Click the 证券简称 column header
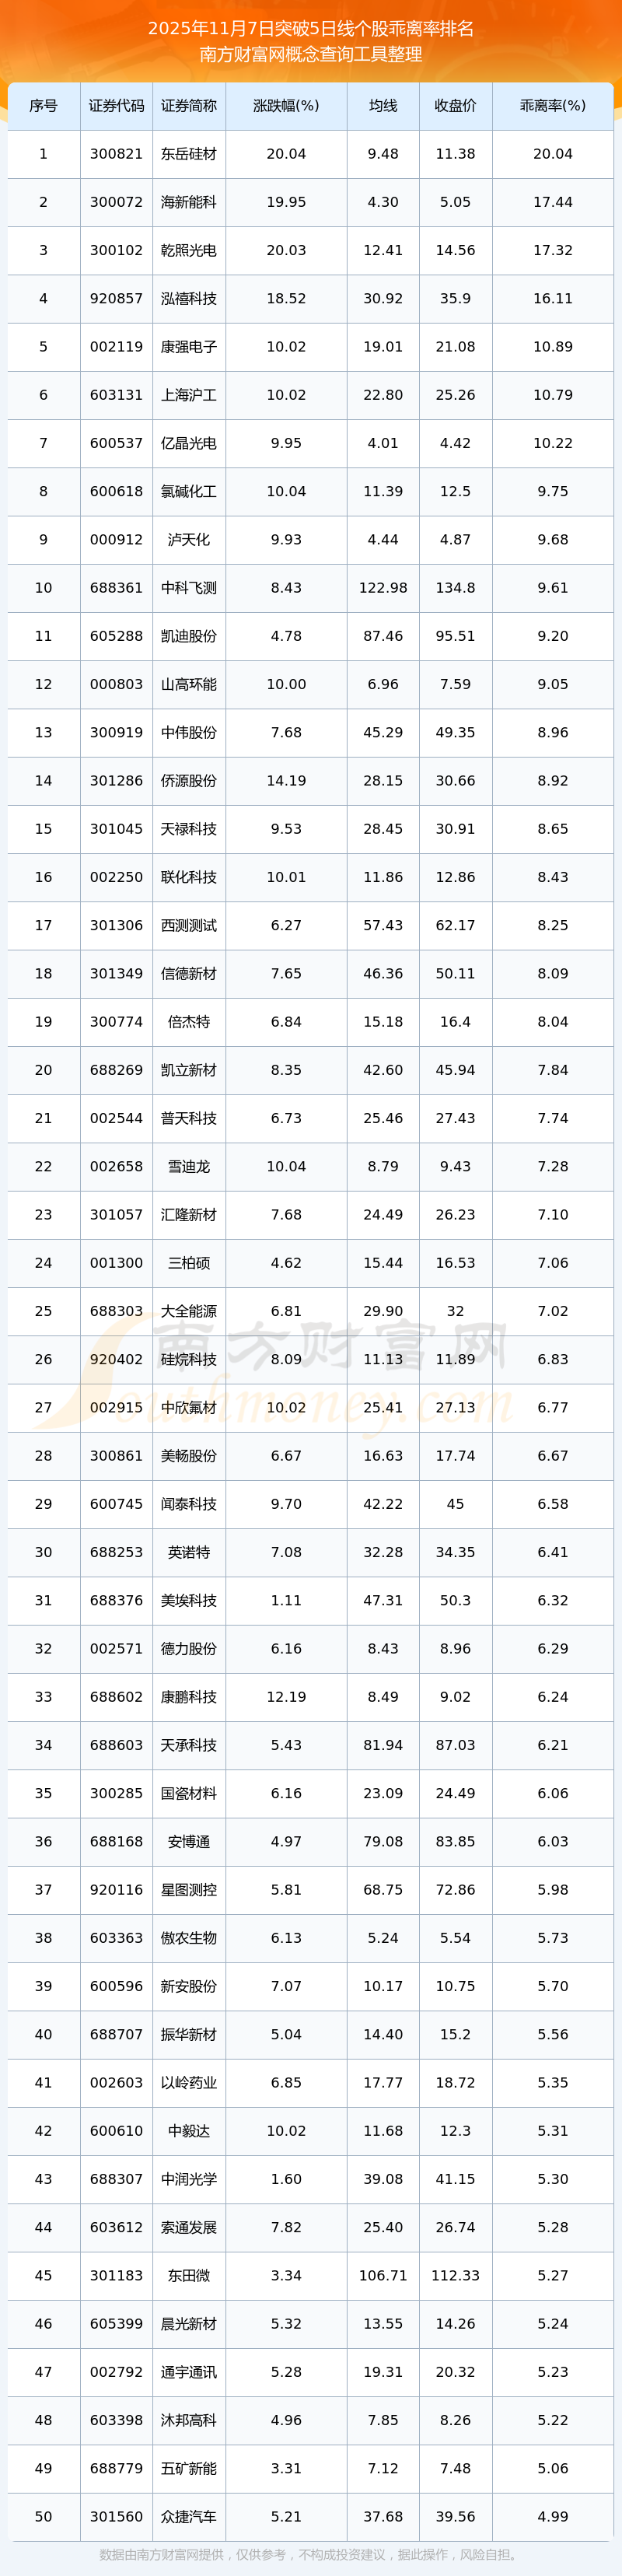This screenshot has width=622, height=2576. click(189, 106)
